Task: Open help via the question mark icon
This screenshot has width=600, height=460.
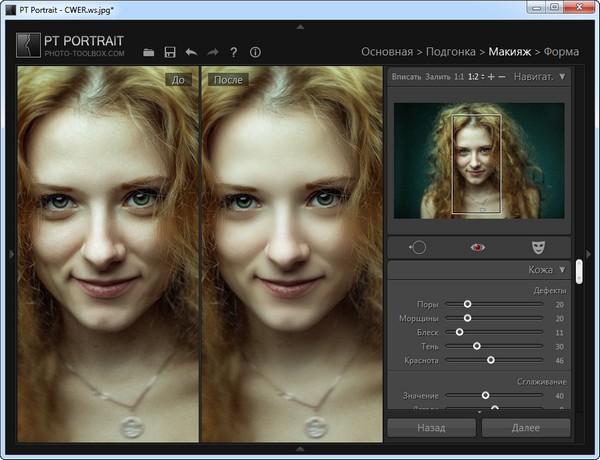Action: point(233,52)
